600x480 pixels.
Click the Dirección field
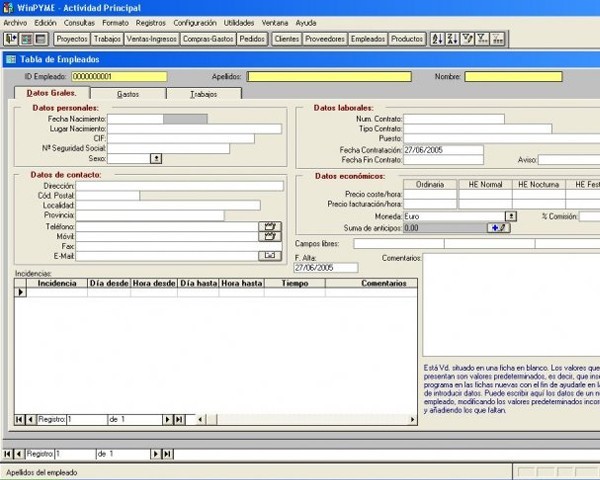pos(179,186)
